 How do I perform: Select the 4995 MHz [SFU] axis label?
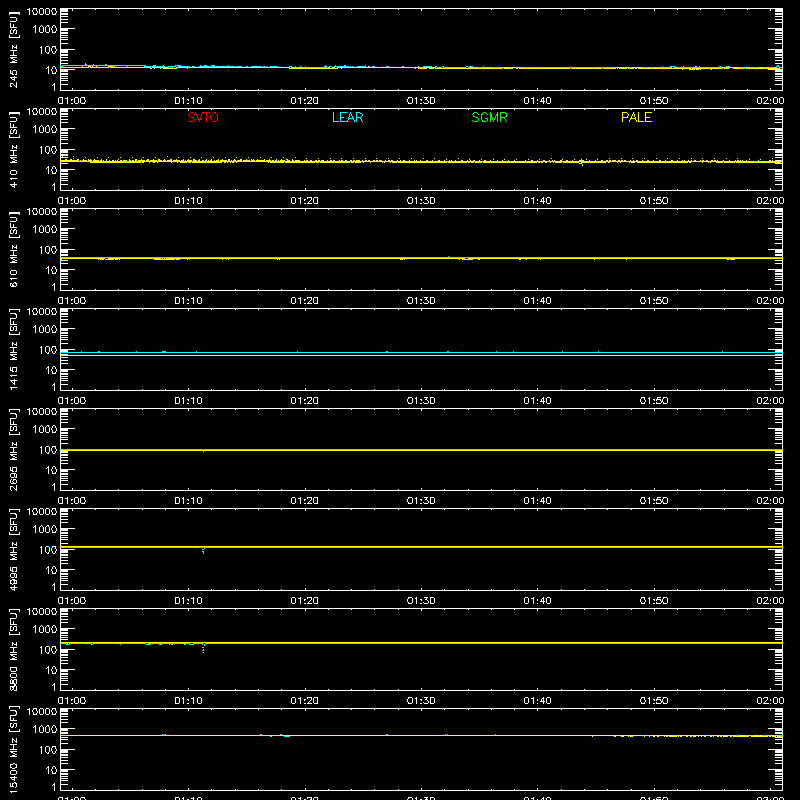click(13, 549)
